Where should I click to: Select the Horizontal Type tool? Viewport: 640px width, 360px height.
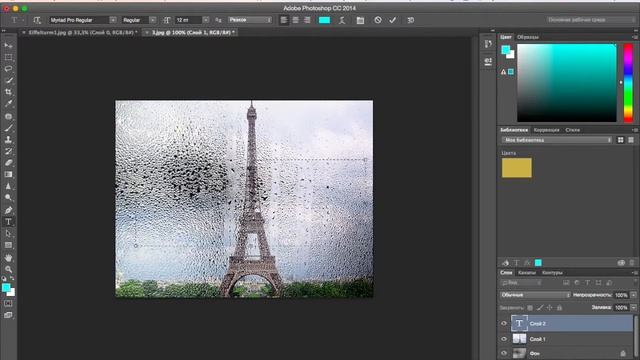(8, 222)
